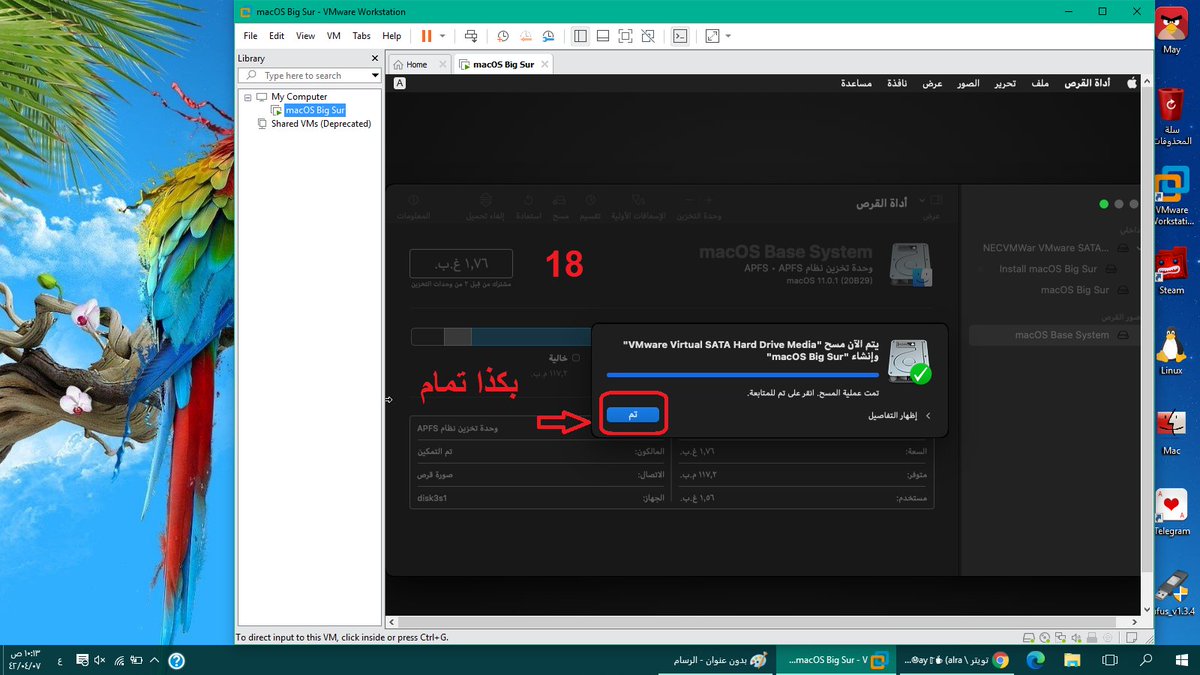The width and height of the screenshot is (1200, 675).
Task: Click the Chrome taskbar button
Action: [959, 660]
